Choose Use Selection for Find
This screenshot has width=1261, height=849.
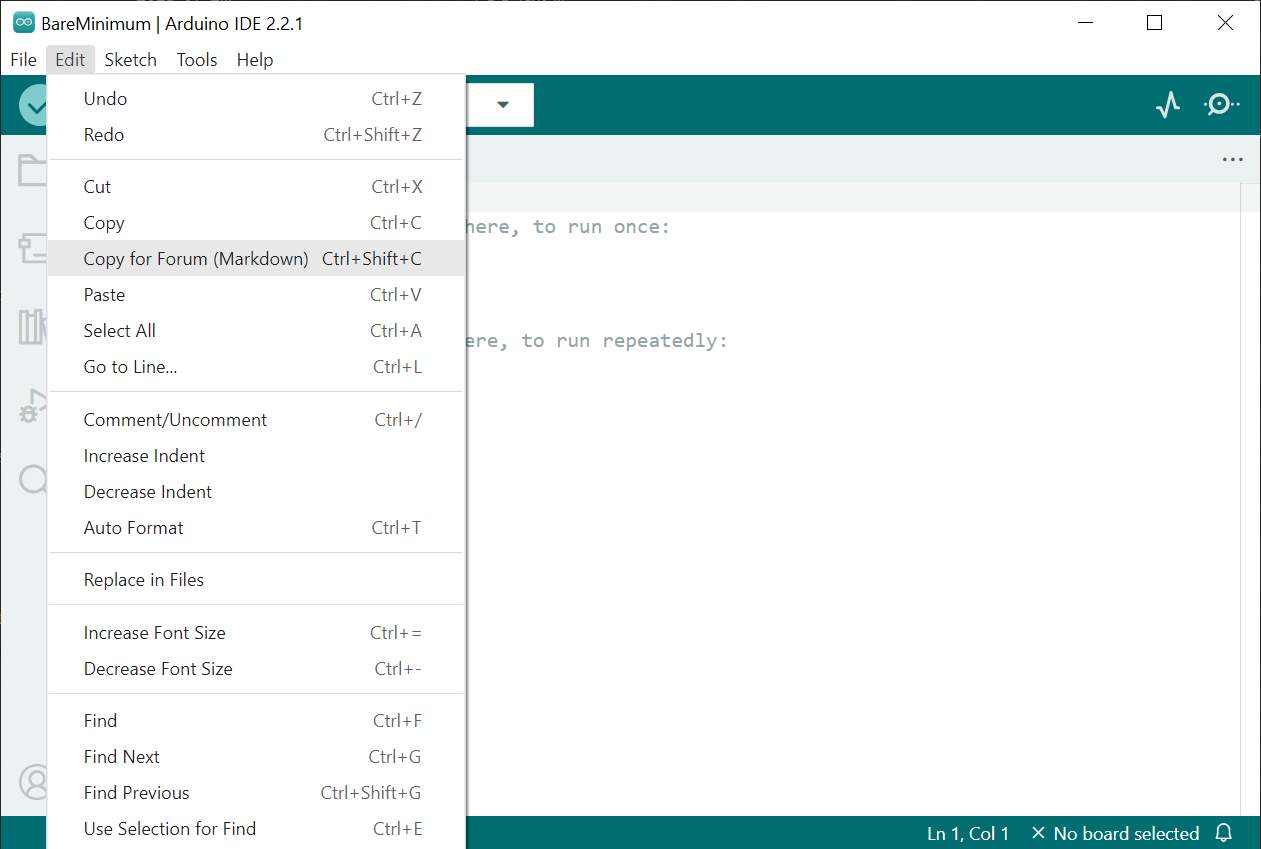point(256,829)
